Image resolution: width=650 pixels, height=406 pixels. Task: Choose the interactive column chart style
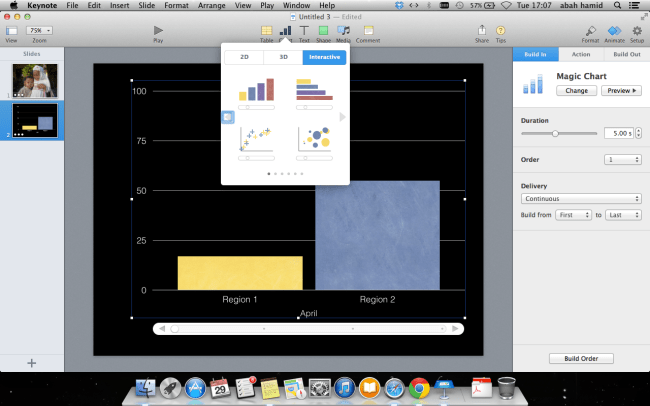pos(256,91)
